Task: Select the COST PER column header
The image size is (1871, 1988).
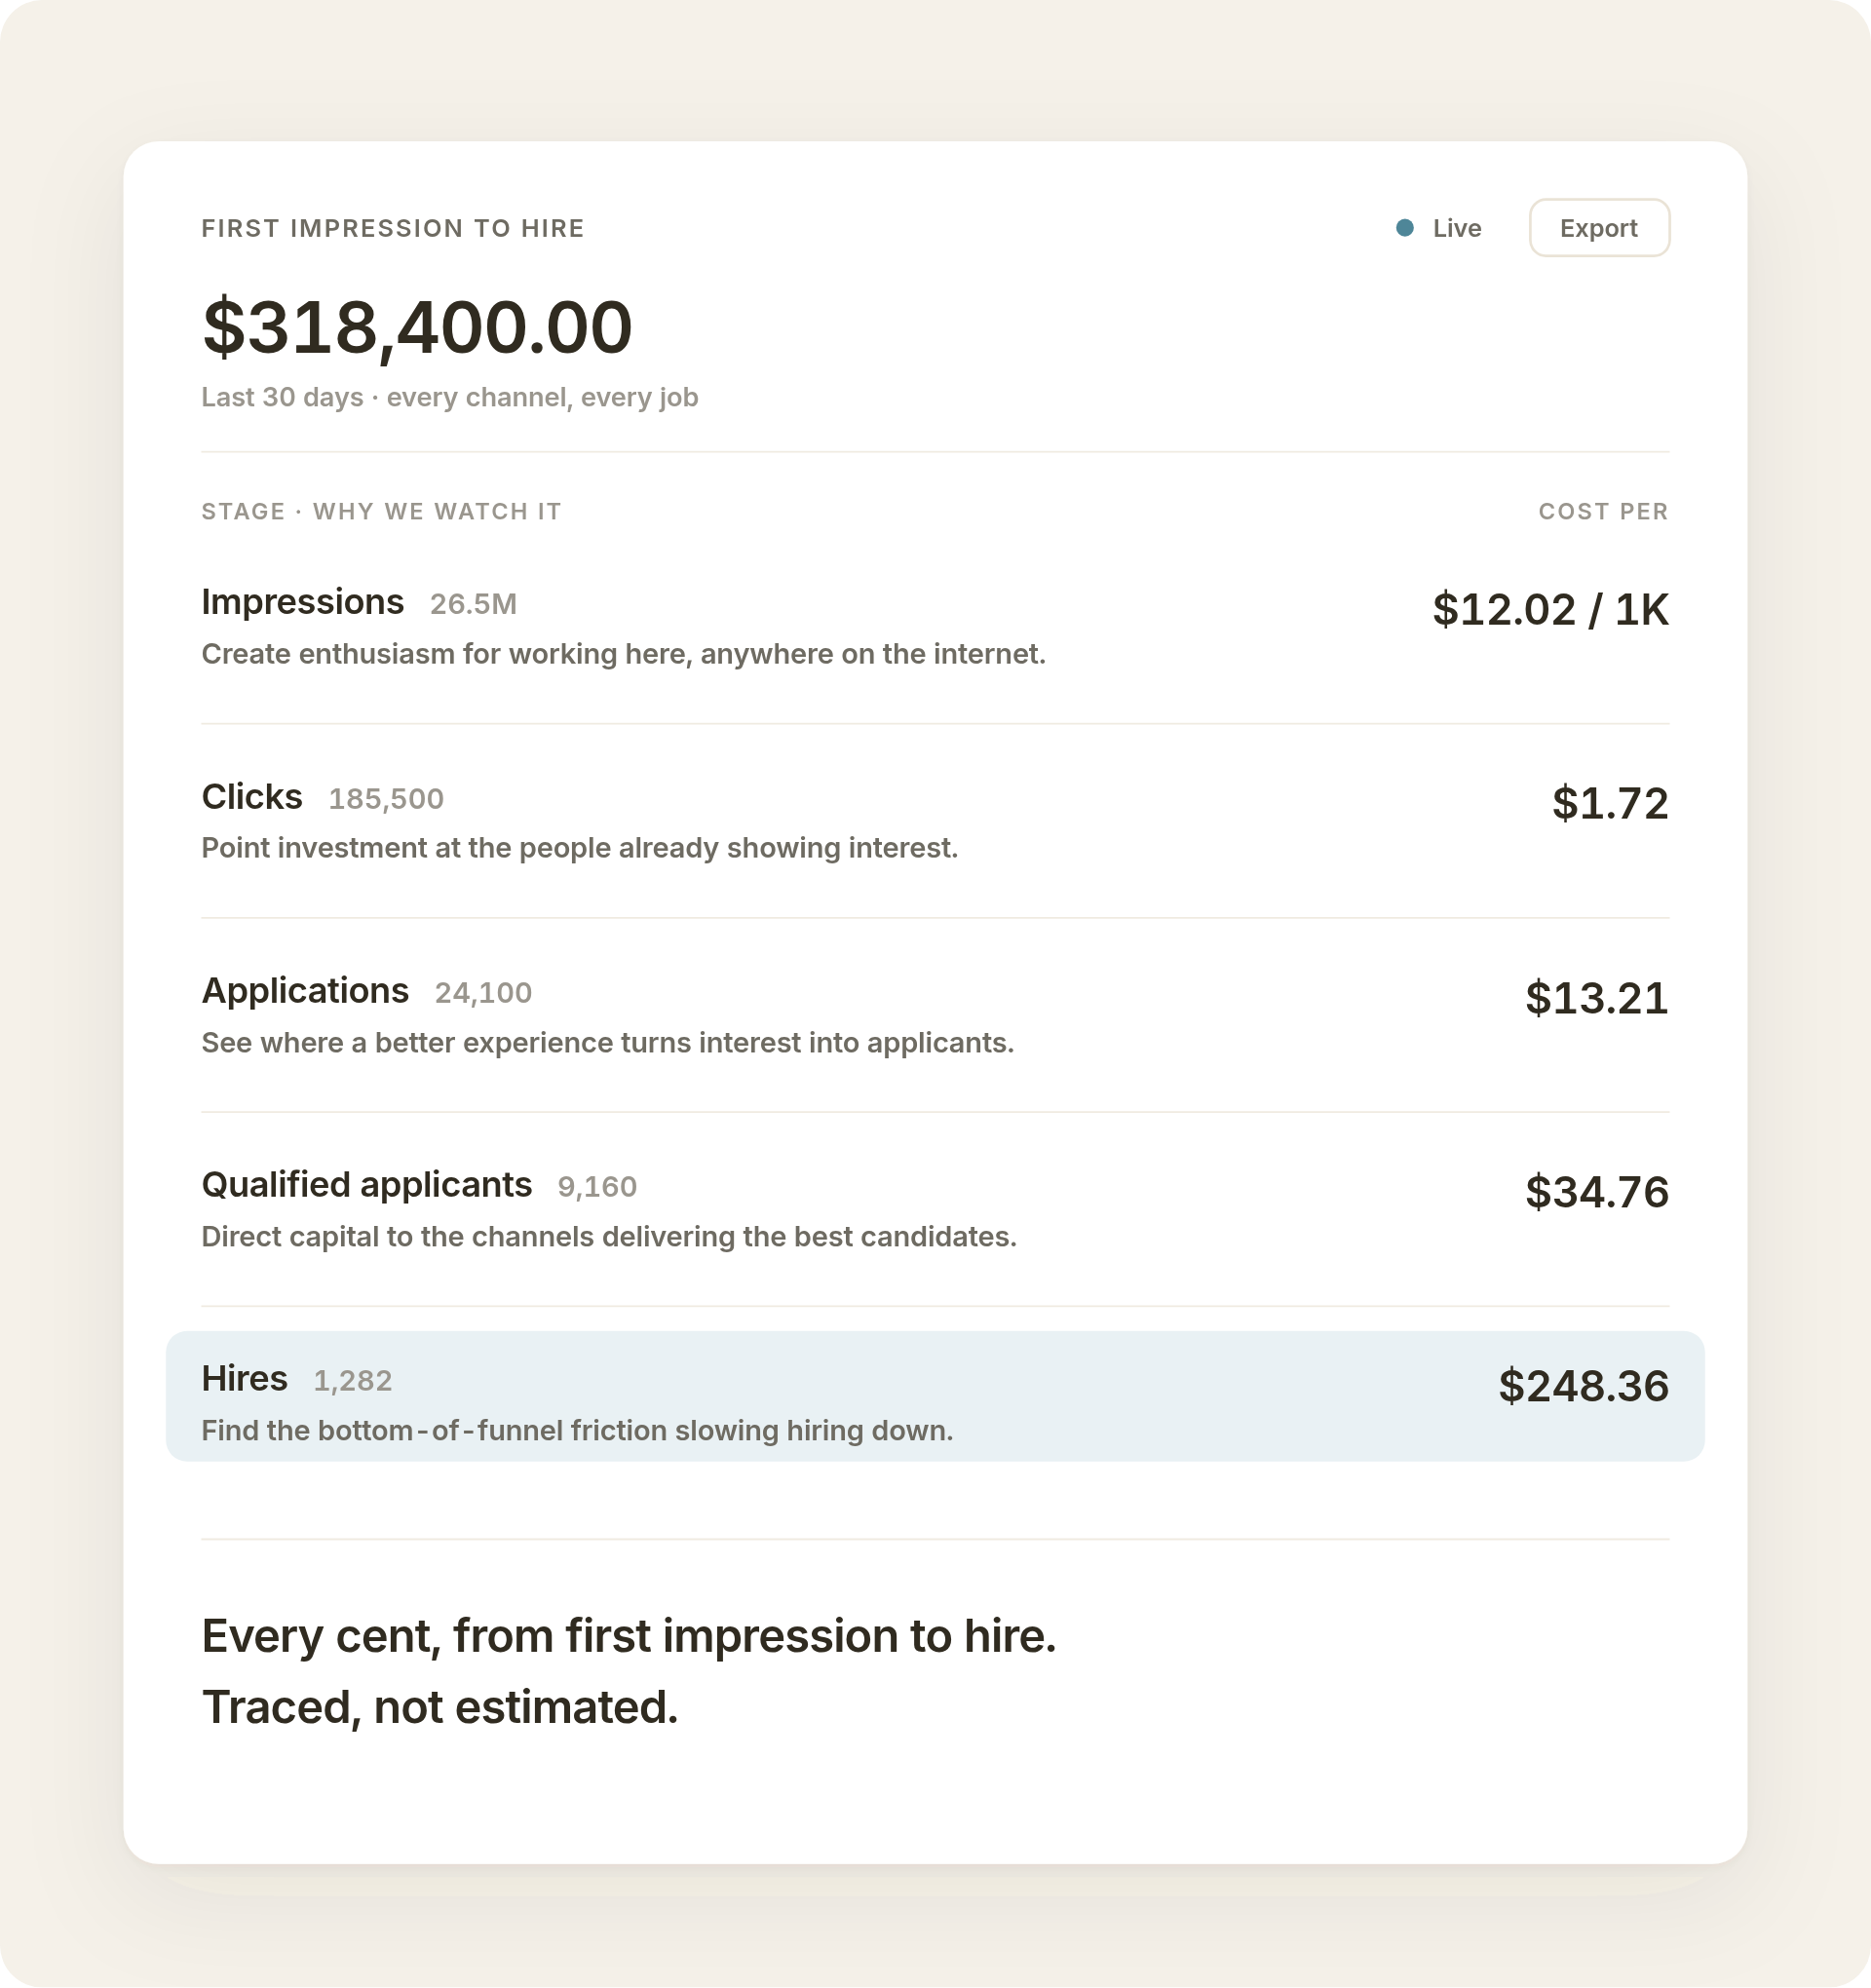Action: coord(1603,511)
